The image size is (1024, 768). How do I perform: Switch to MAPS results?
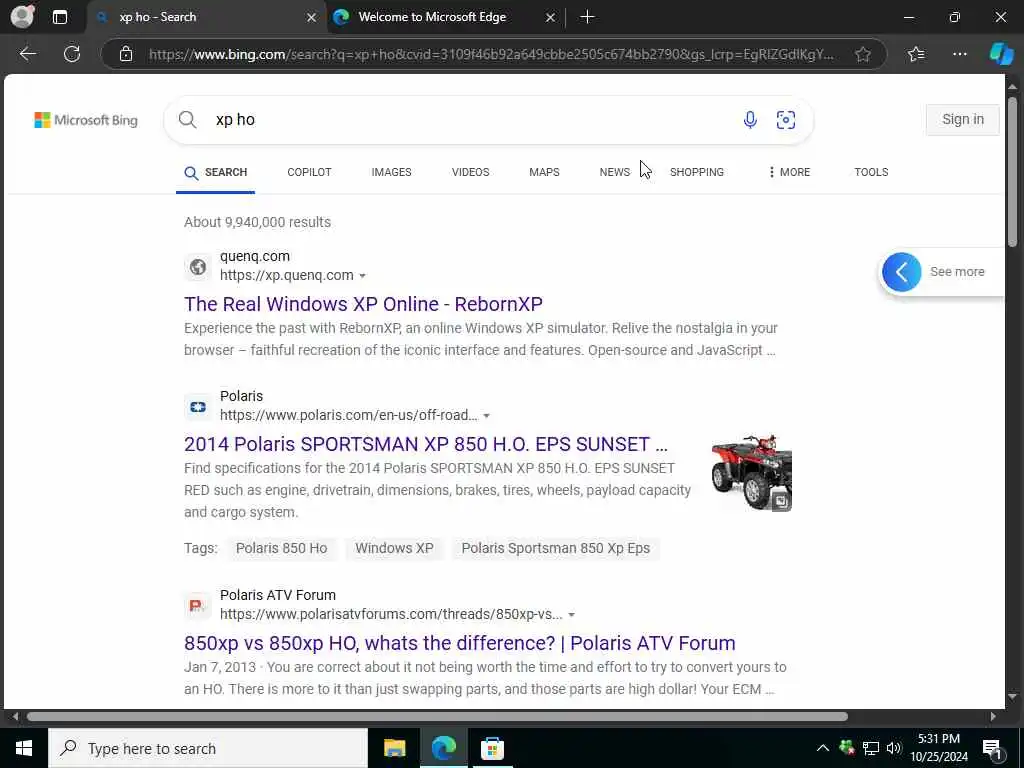point(544,172)
